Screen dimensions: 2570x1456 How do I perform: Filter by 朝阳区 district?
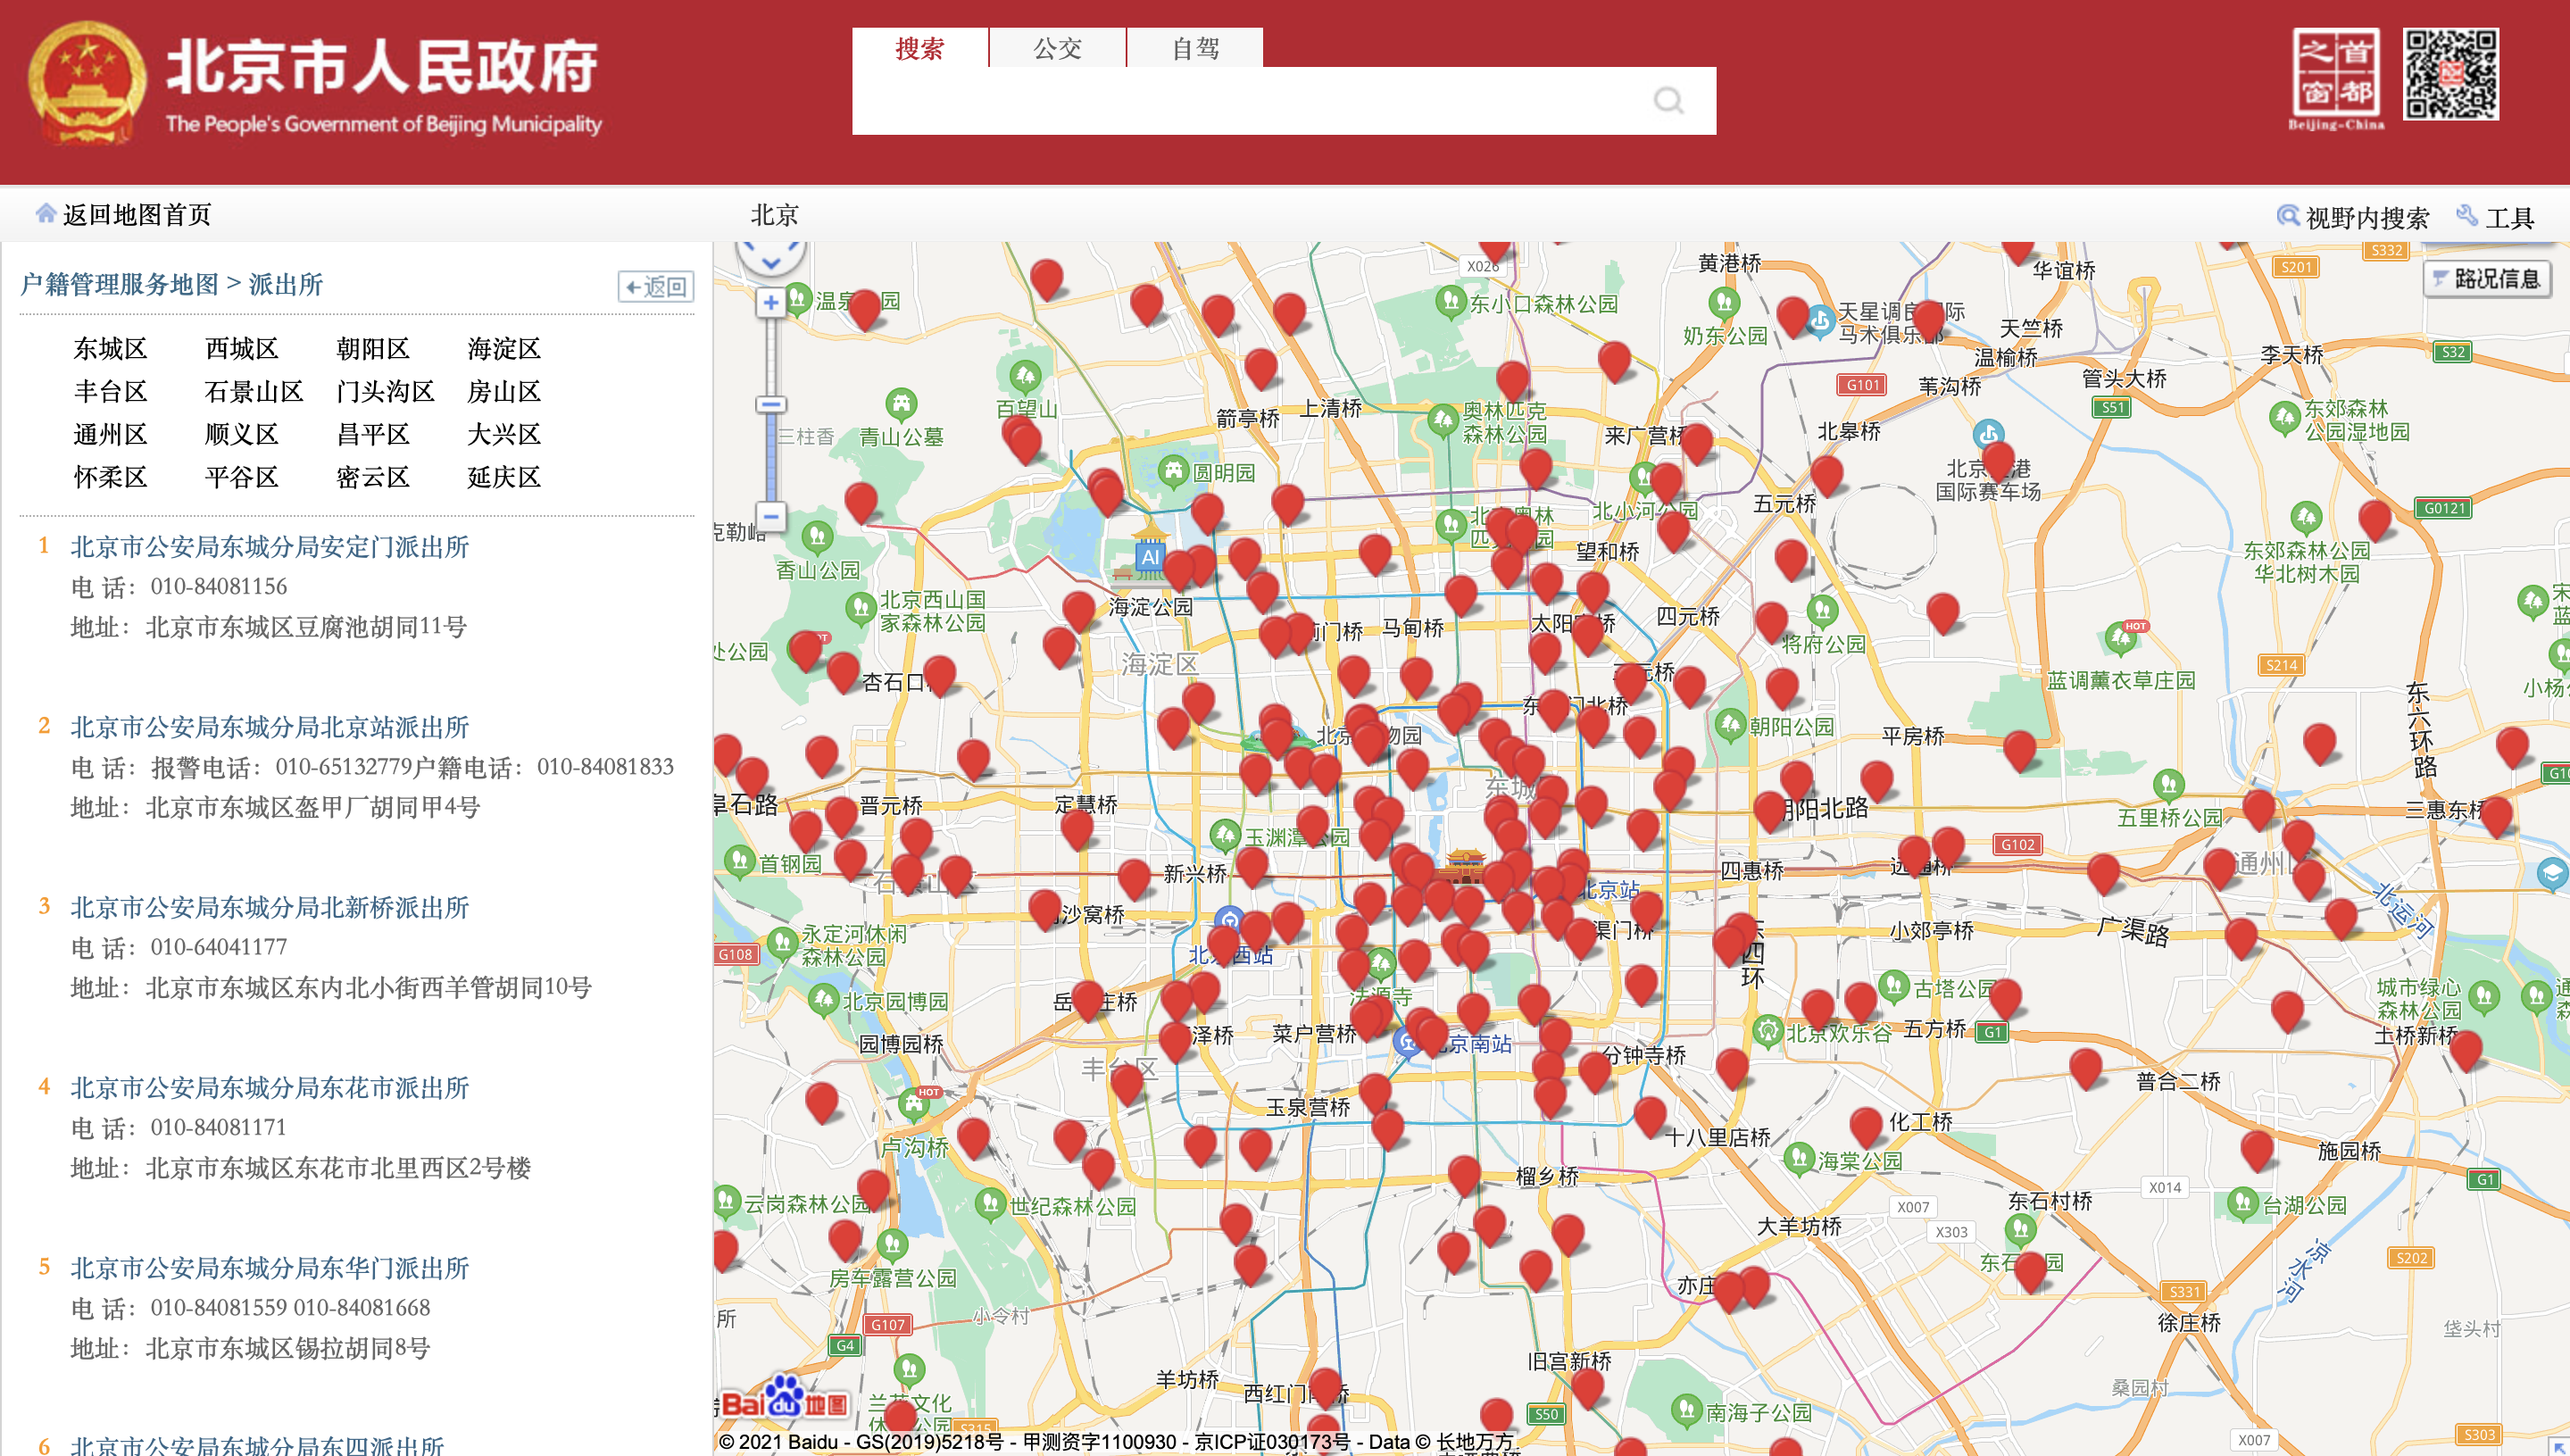pos(373,348)
